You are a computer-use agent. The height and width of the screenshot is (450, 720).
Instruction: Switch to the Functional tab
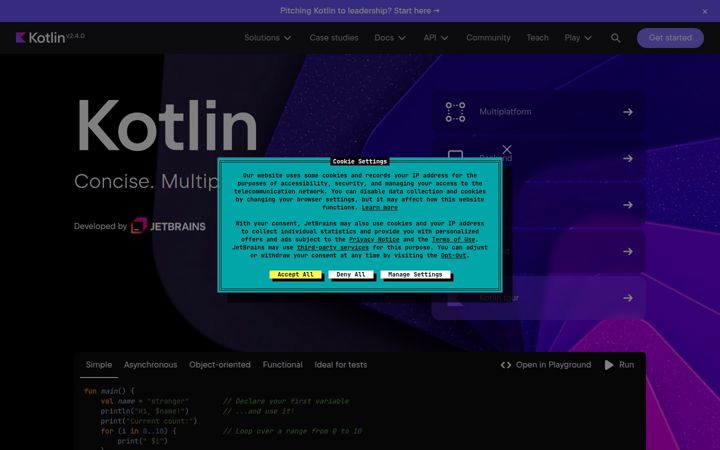282,365
